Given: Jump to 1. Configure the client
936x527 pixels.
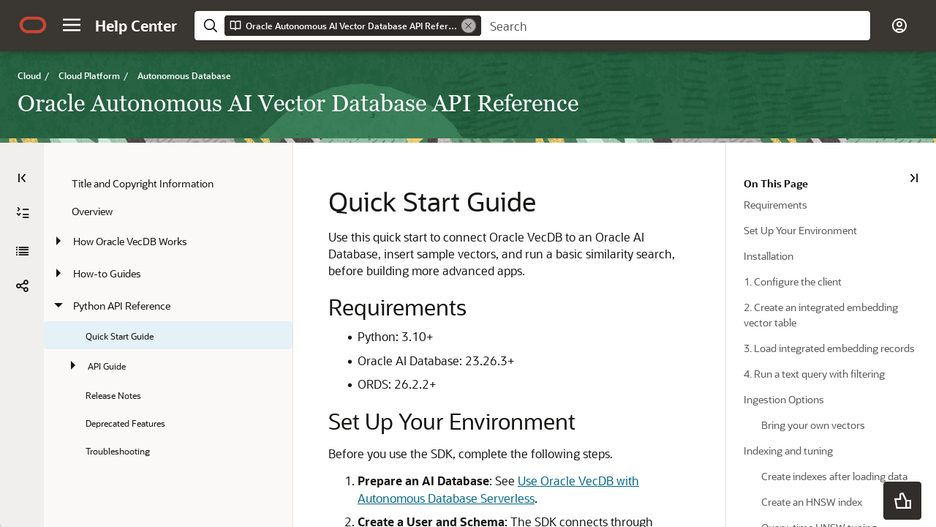Looking at the screenshot, I should click(x=792, y=282).
